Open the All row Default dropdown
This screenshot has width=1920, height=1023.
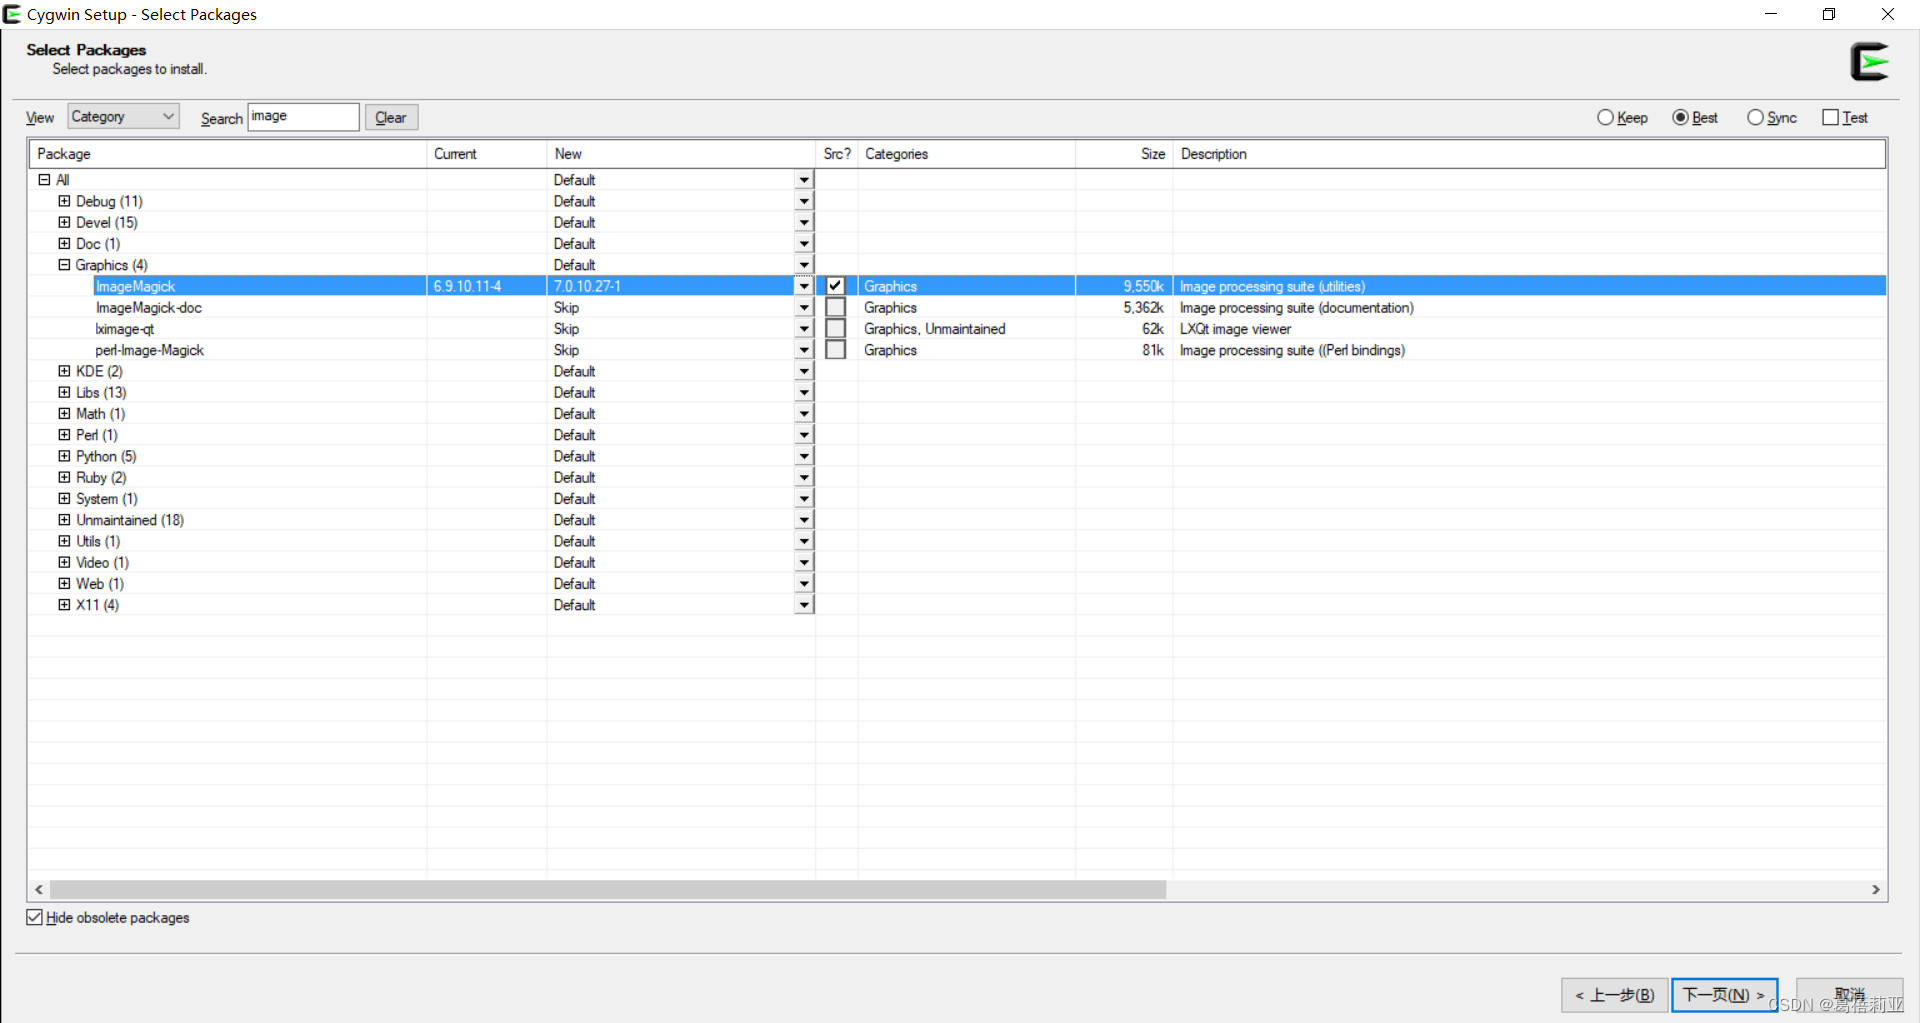pos(804,180)
